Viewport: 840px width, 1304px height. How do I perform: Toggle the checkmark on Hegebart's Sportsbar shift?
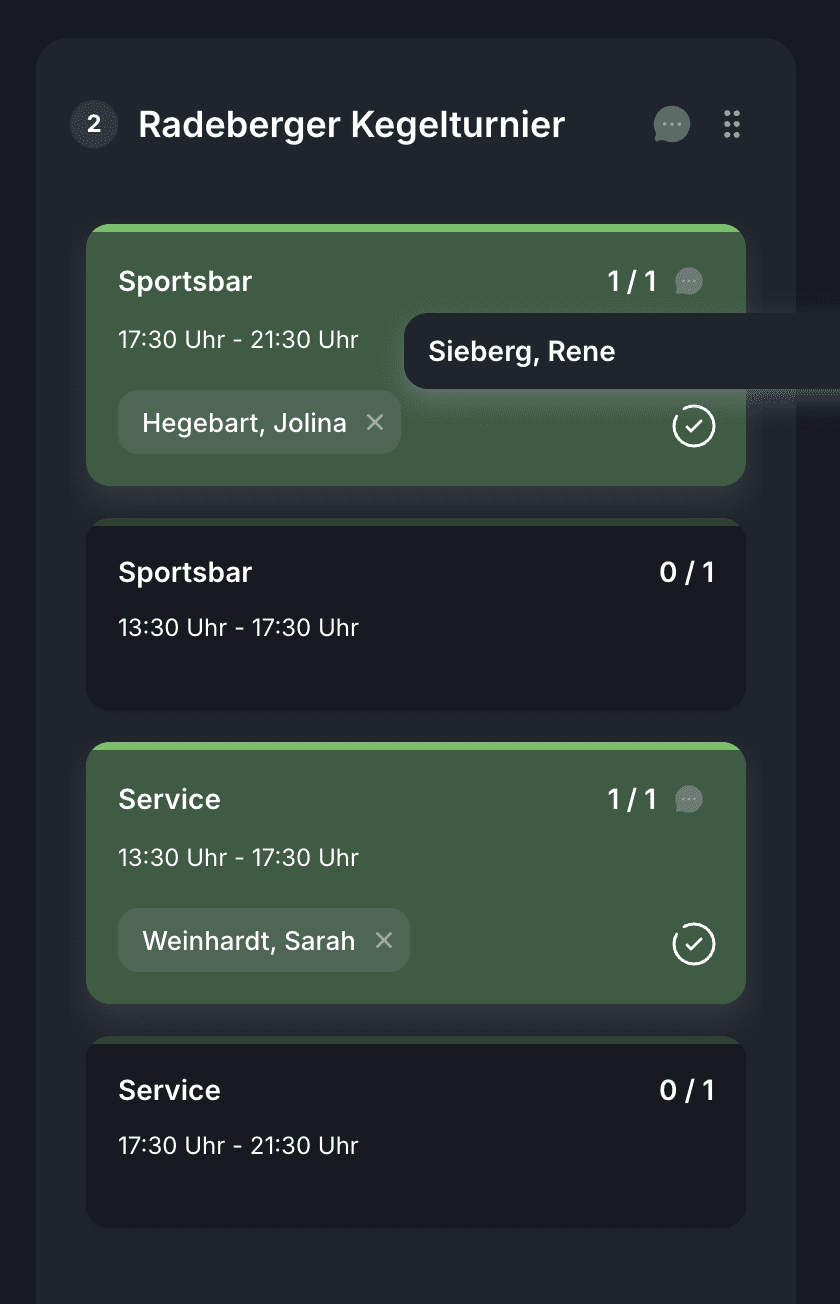click(694, 426)
